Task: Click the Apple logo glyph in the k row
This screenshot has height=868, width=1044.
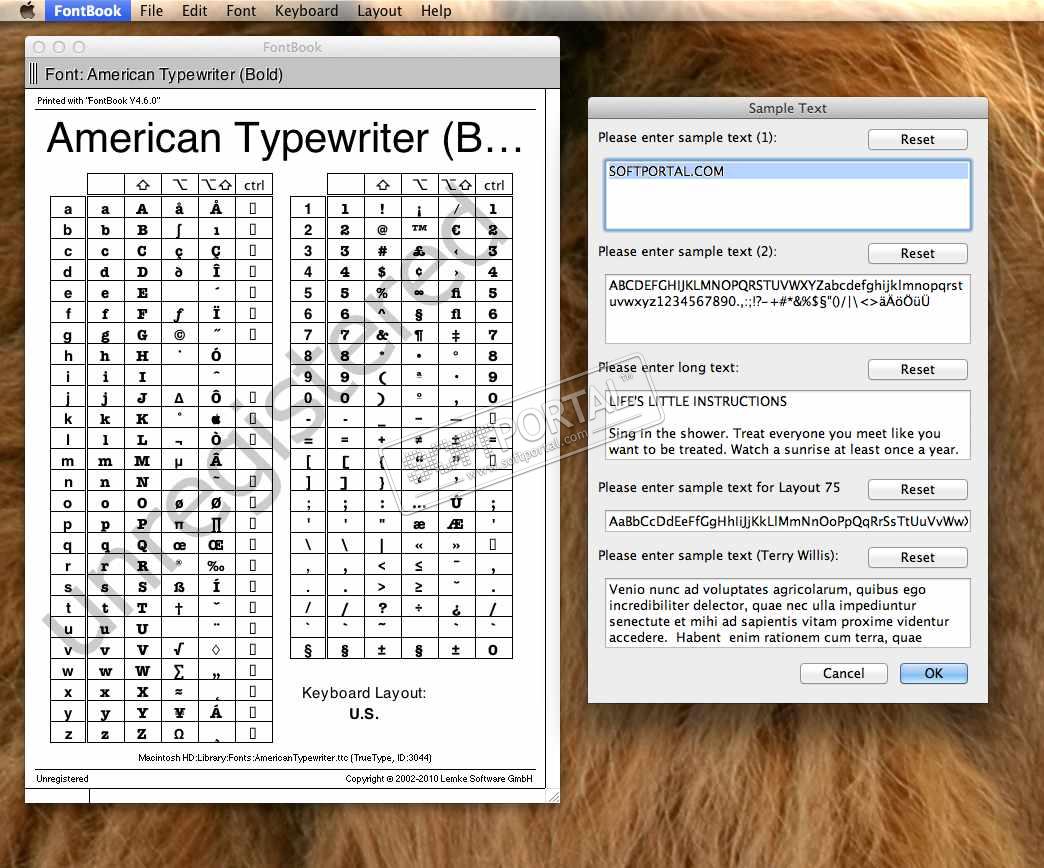Action: pos(216,419)
